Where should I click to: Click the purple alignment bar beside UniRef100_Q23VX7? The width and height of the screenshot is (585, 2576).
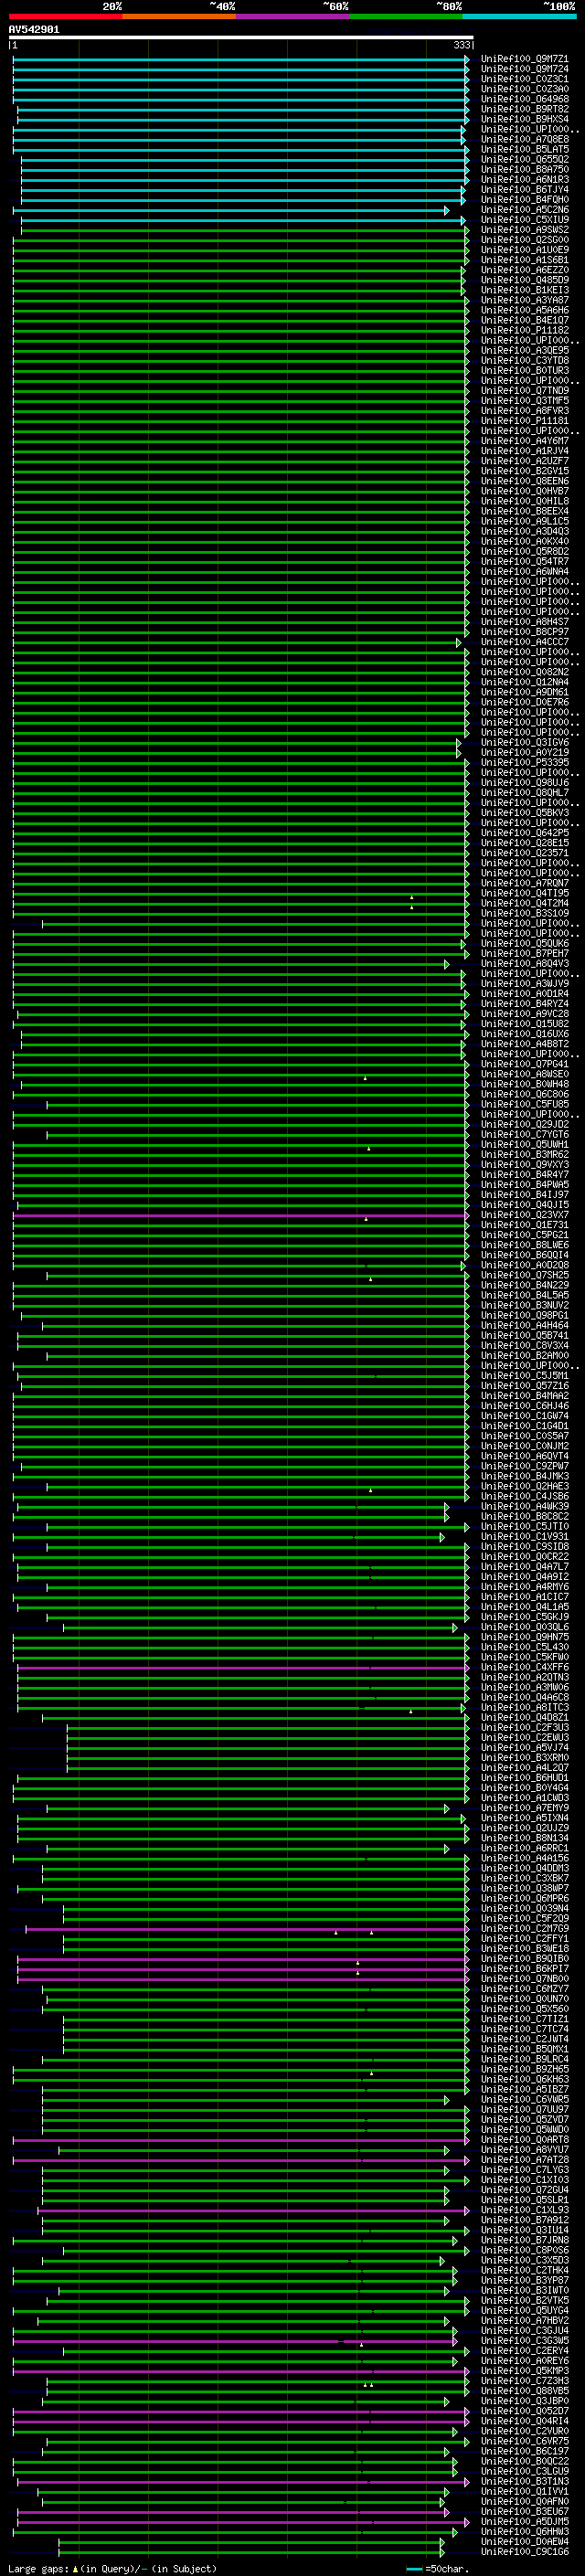click(x=243, y=1215)
